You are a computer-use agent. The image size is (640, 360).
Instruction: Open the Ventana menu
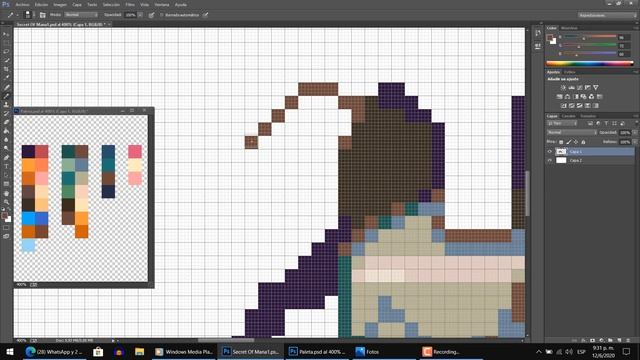tap(162, 5)
